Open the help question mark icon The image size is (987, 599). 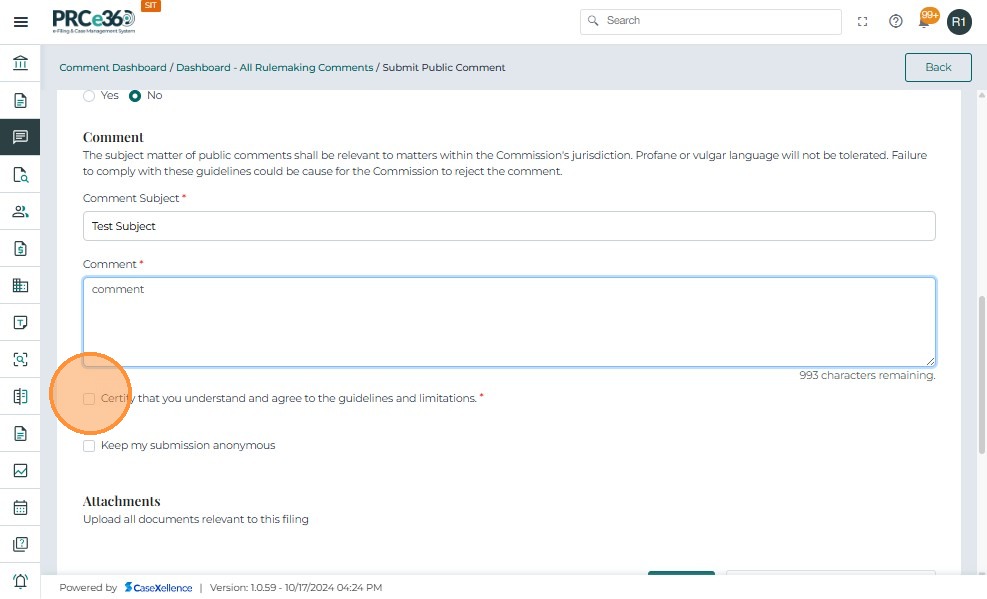tap(896, 21)
